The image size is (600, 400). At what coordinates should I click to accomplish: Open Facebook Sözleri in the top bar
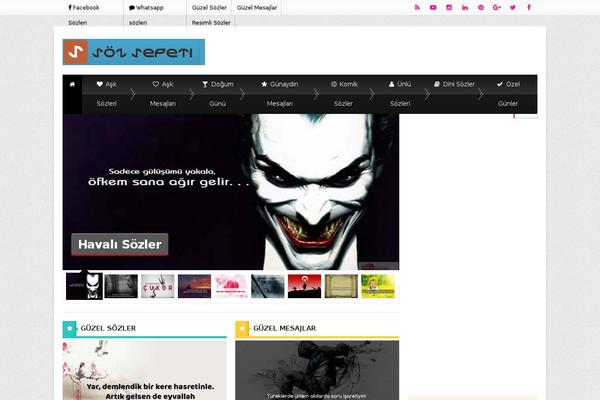[x=83, y=15]
